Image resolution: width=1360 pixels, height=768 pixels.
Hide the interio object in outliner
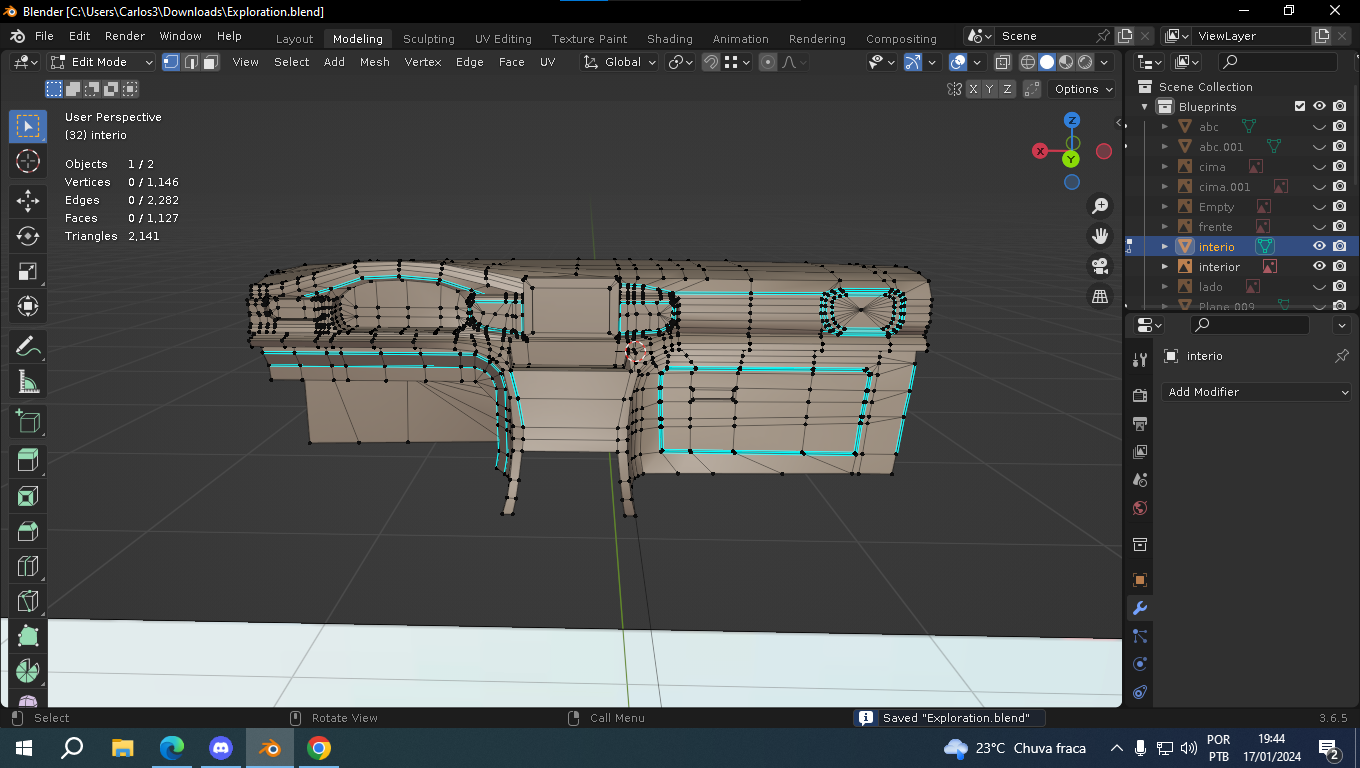tap(1319, 246)
